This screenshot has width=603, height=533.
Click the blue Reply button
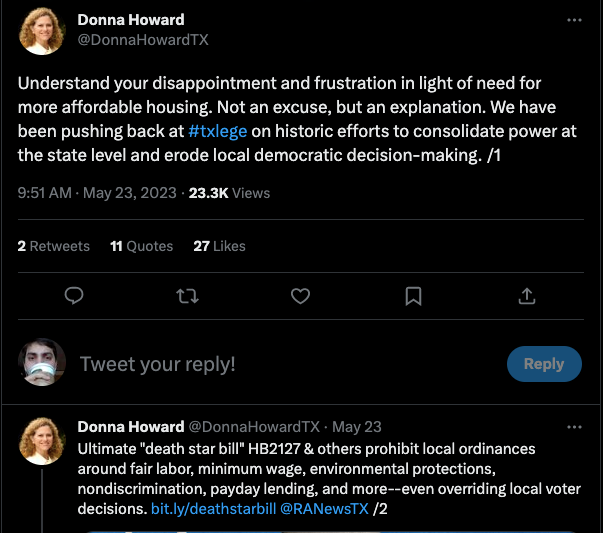[544, 364]
